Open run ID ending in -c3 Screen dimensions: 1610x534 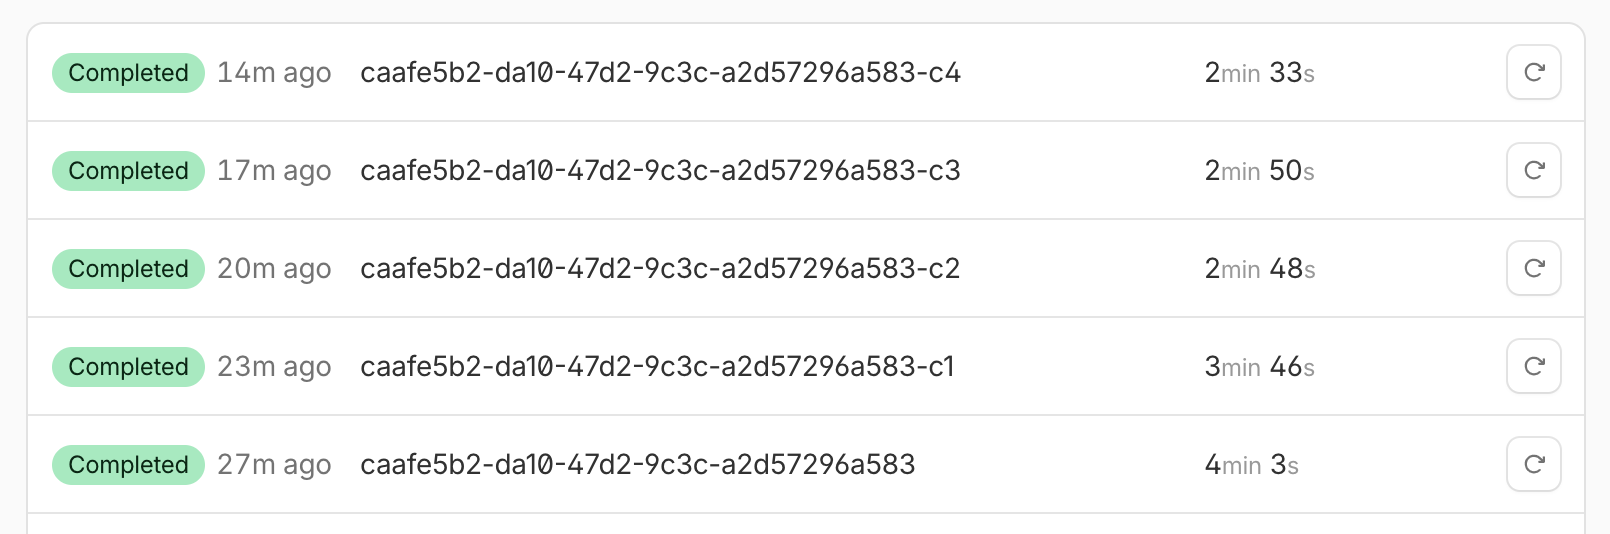click(x=660, y=171)
